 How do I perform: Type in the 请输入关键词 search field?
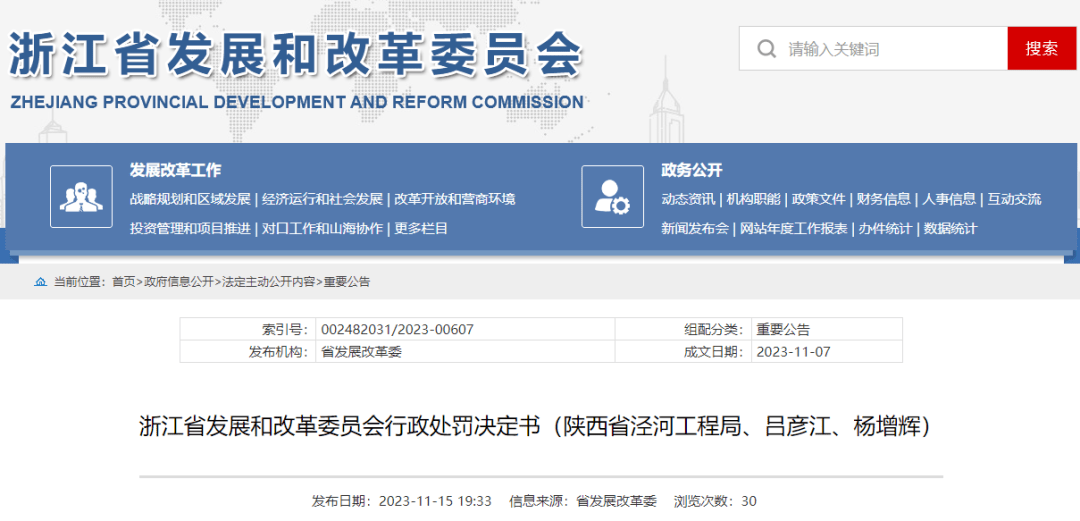(x=890, y=49)
